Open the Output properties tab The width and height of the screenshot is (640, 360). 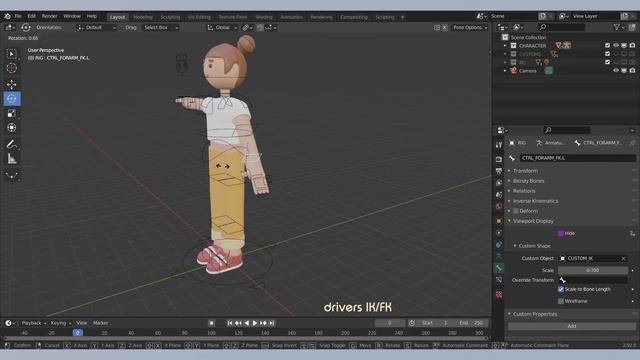pos(499,171)
